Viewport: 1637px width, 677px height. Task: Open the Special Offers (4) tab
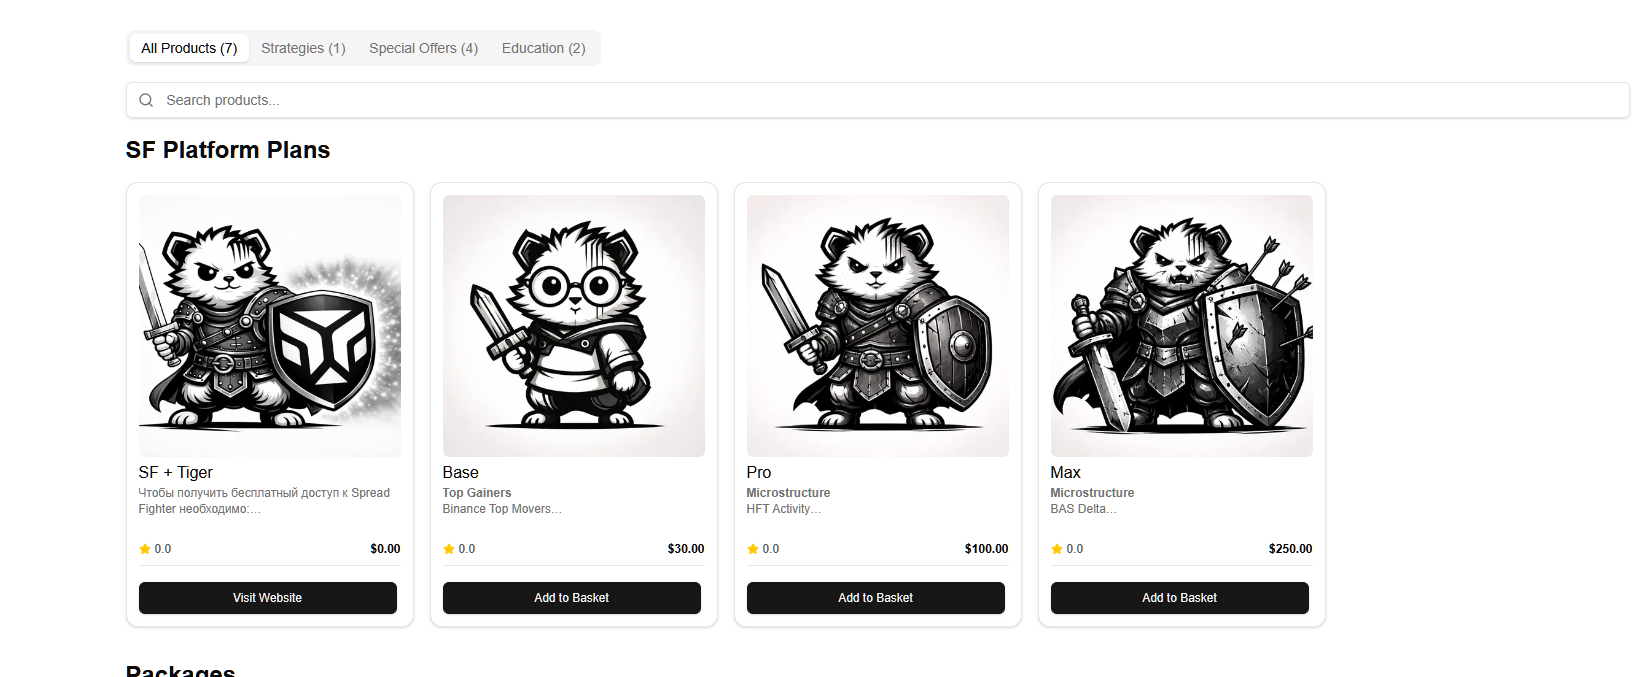pos(423,48)
